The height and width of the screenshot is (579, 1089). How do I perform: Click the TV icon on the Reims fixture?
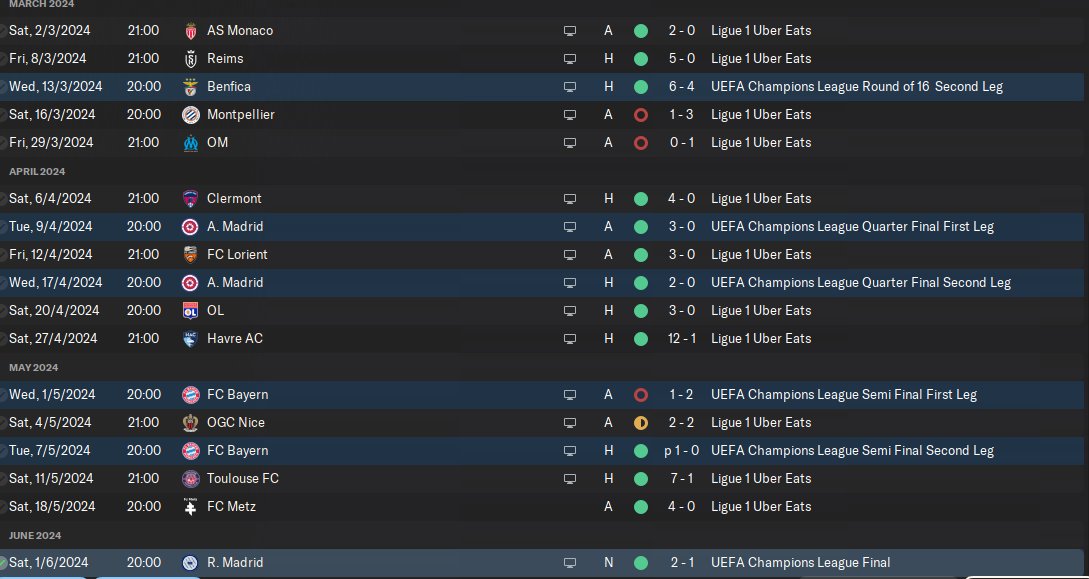click(570, 59)
